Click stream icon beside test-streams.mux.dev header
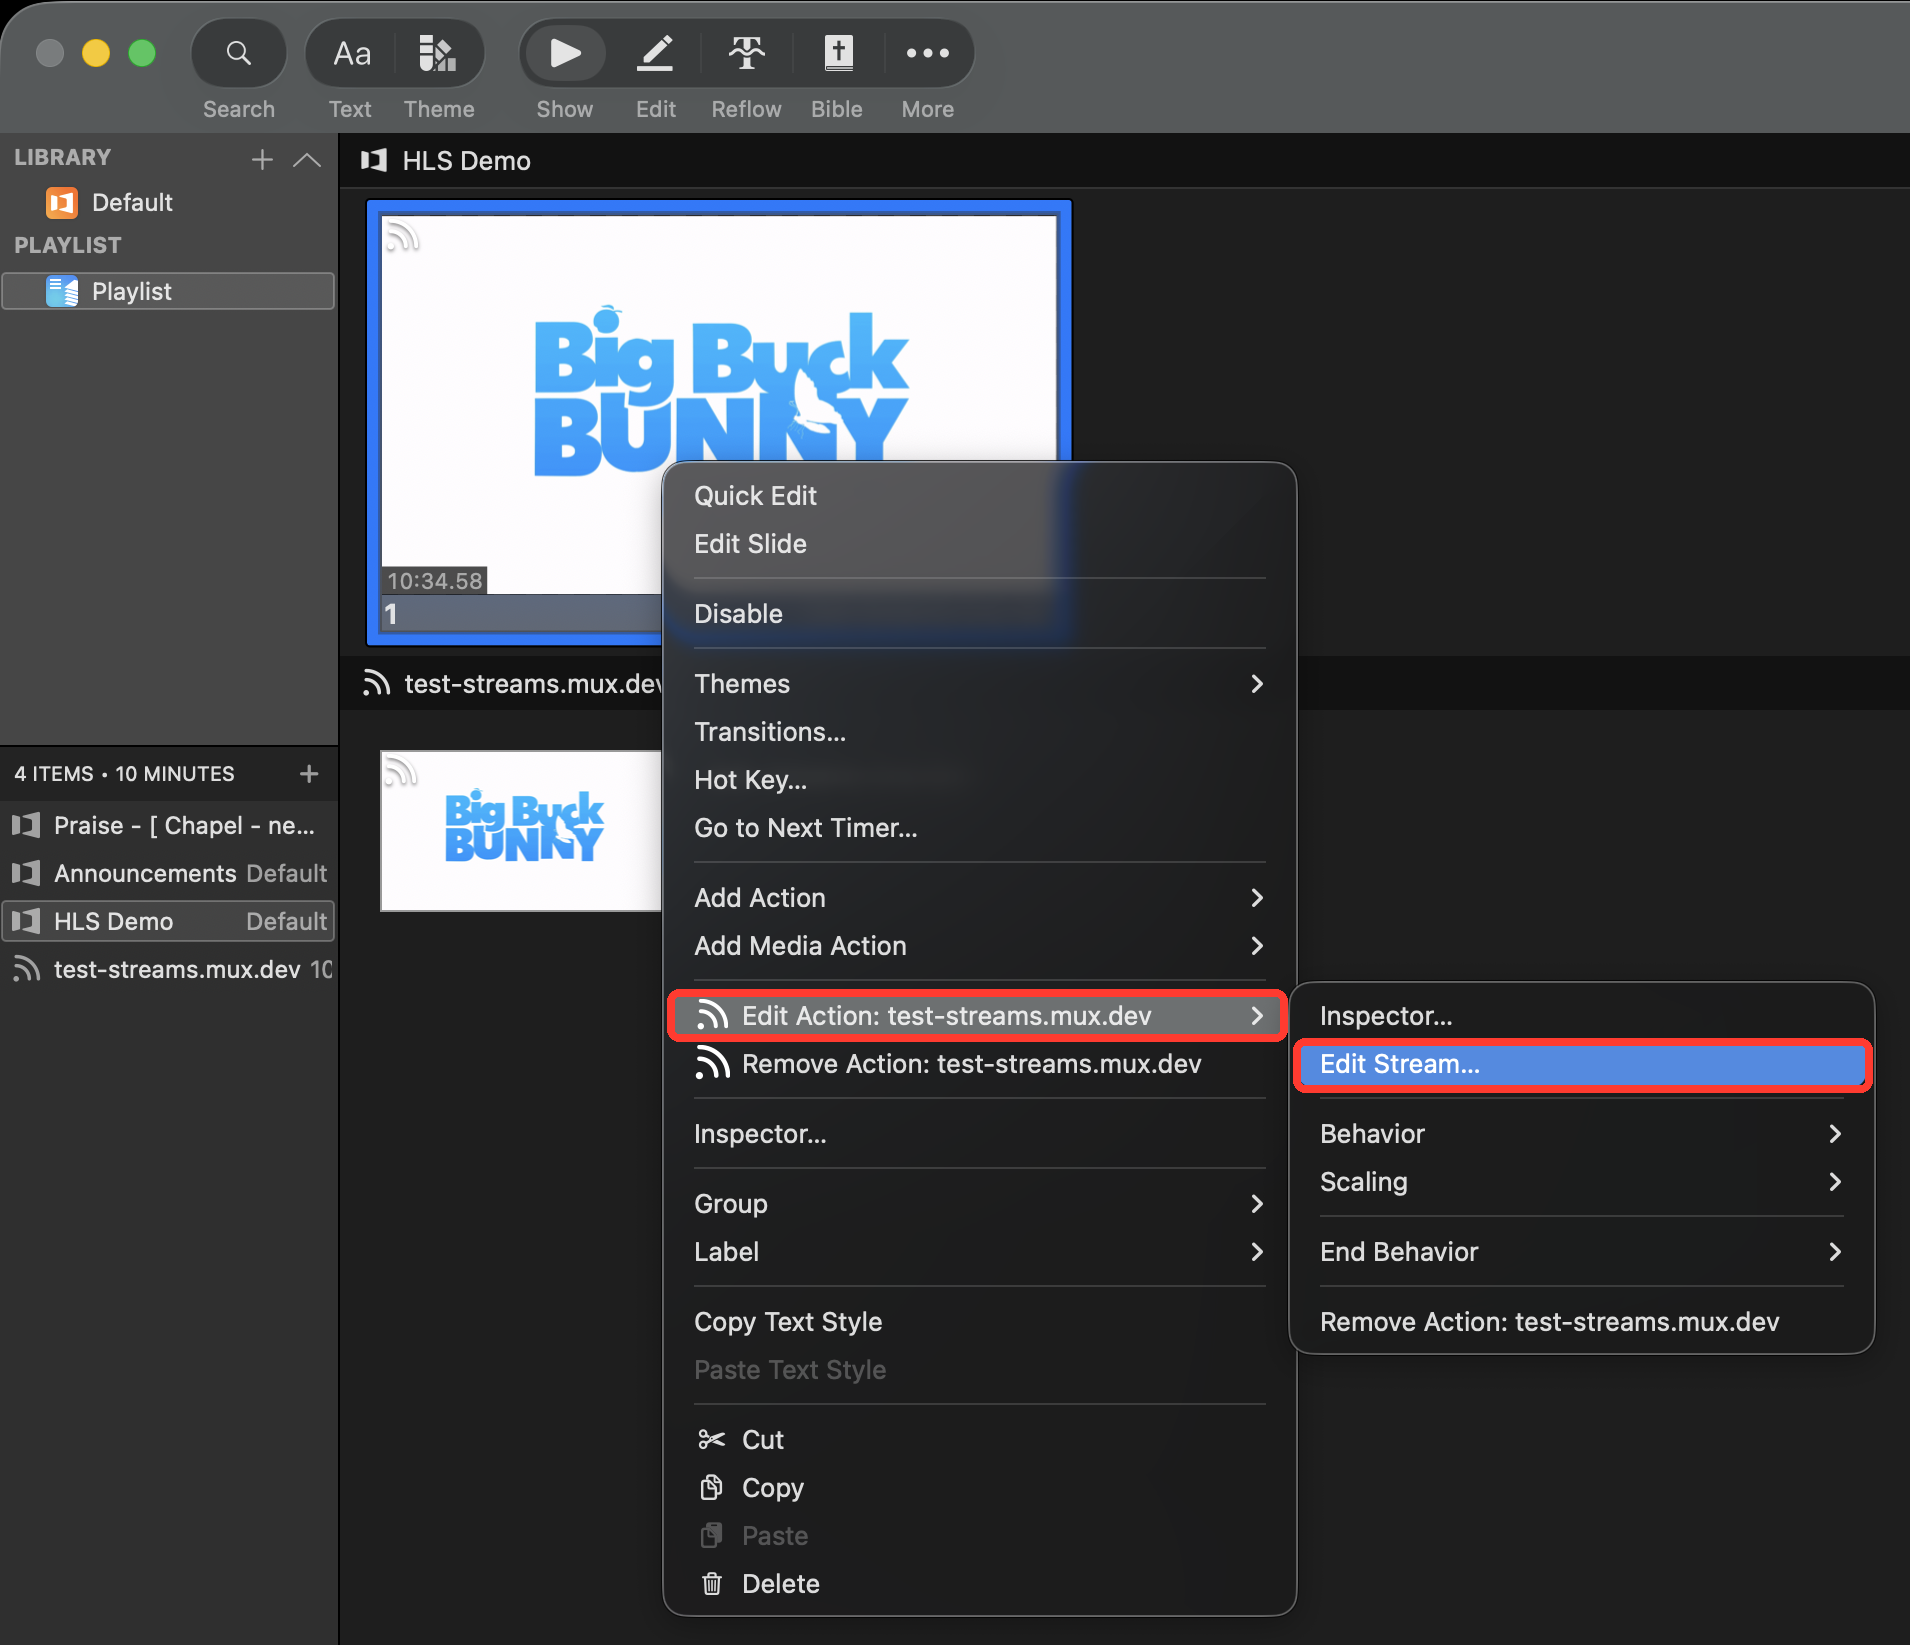Screen dimensions: 1910x1645 tap(376, 683)
